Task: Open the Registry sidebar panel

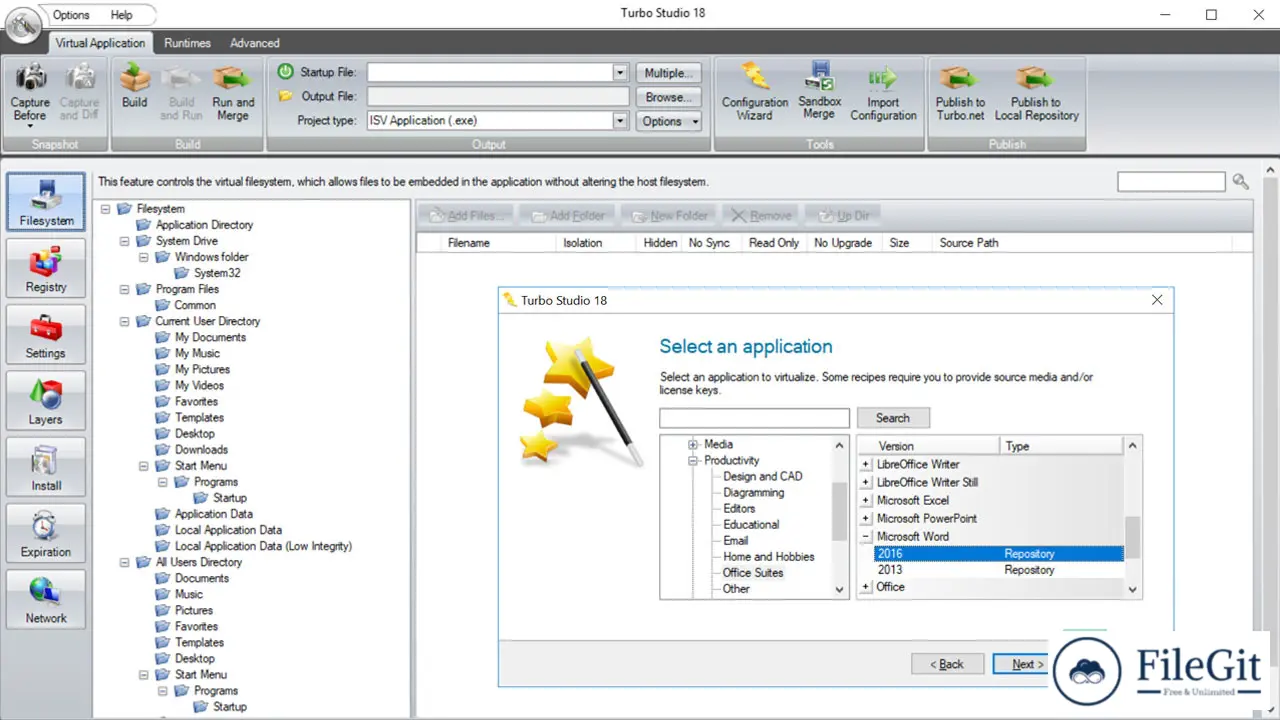Action: click(x=46, y=269)
